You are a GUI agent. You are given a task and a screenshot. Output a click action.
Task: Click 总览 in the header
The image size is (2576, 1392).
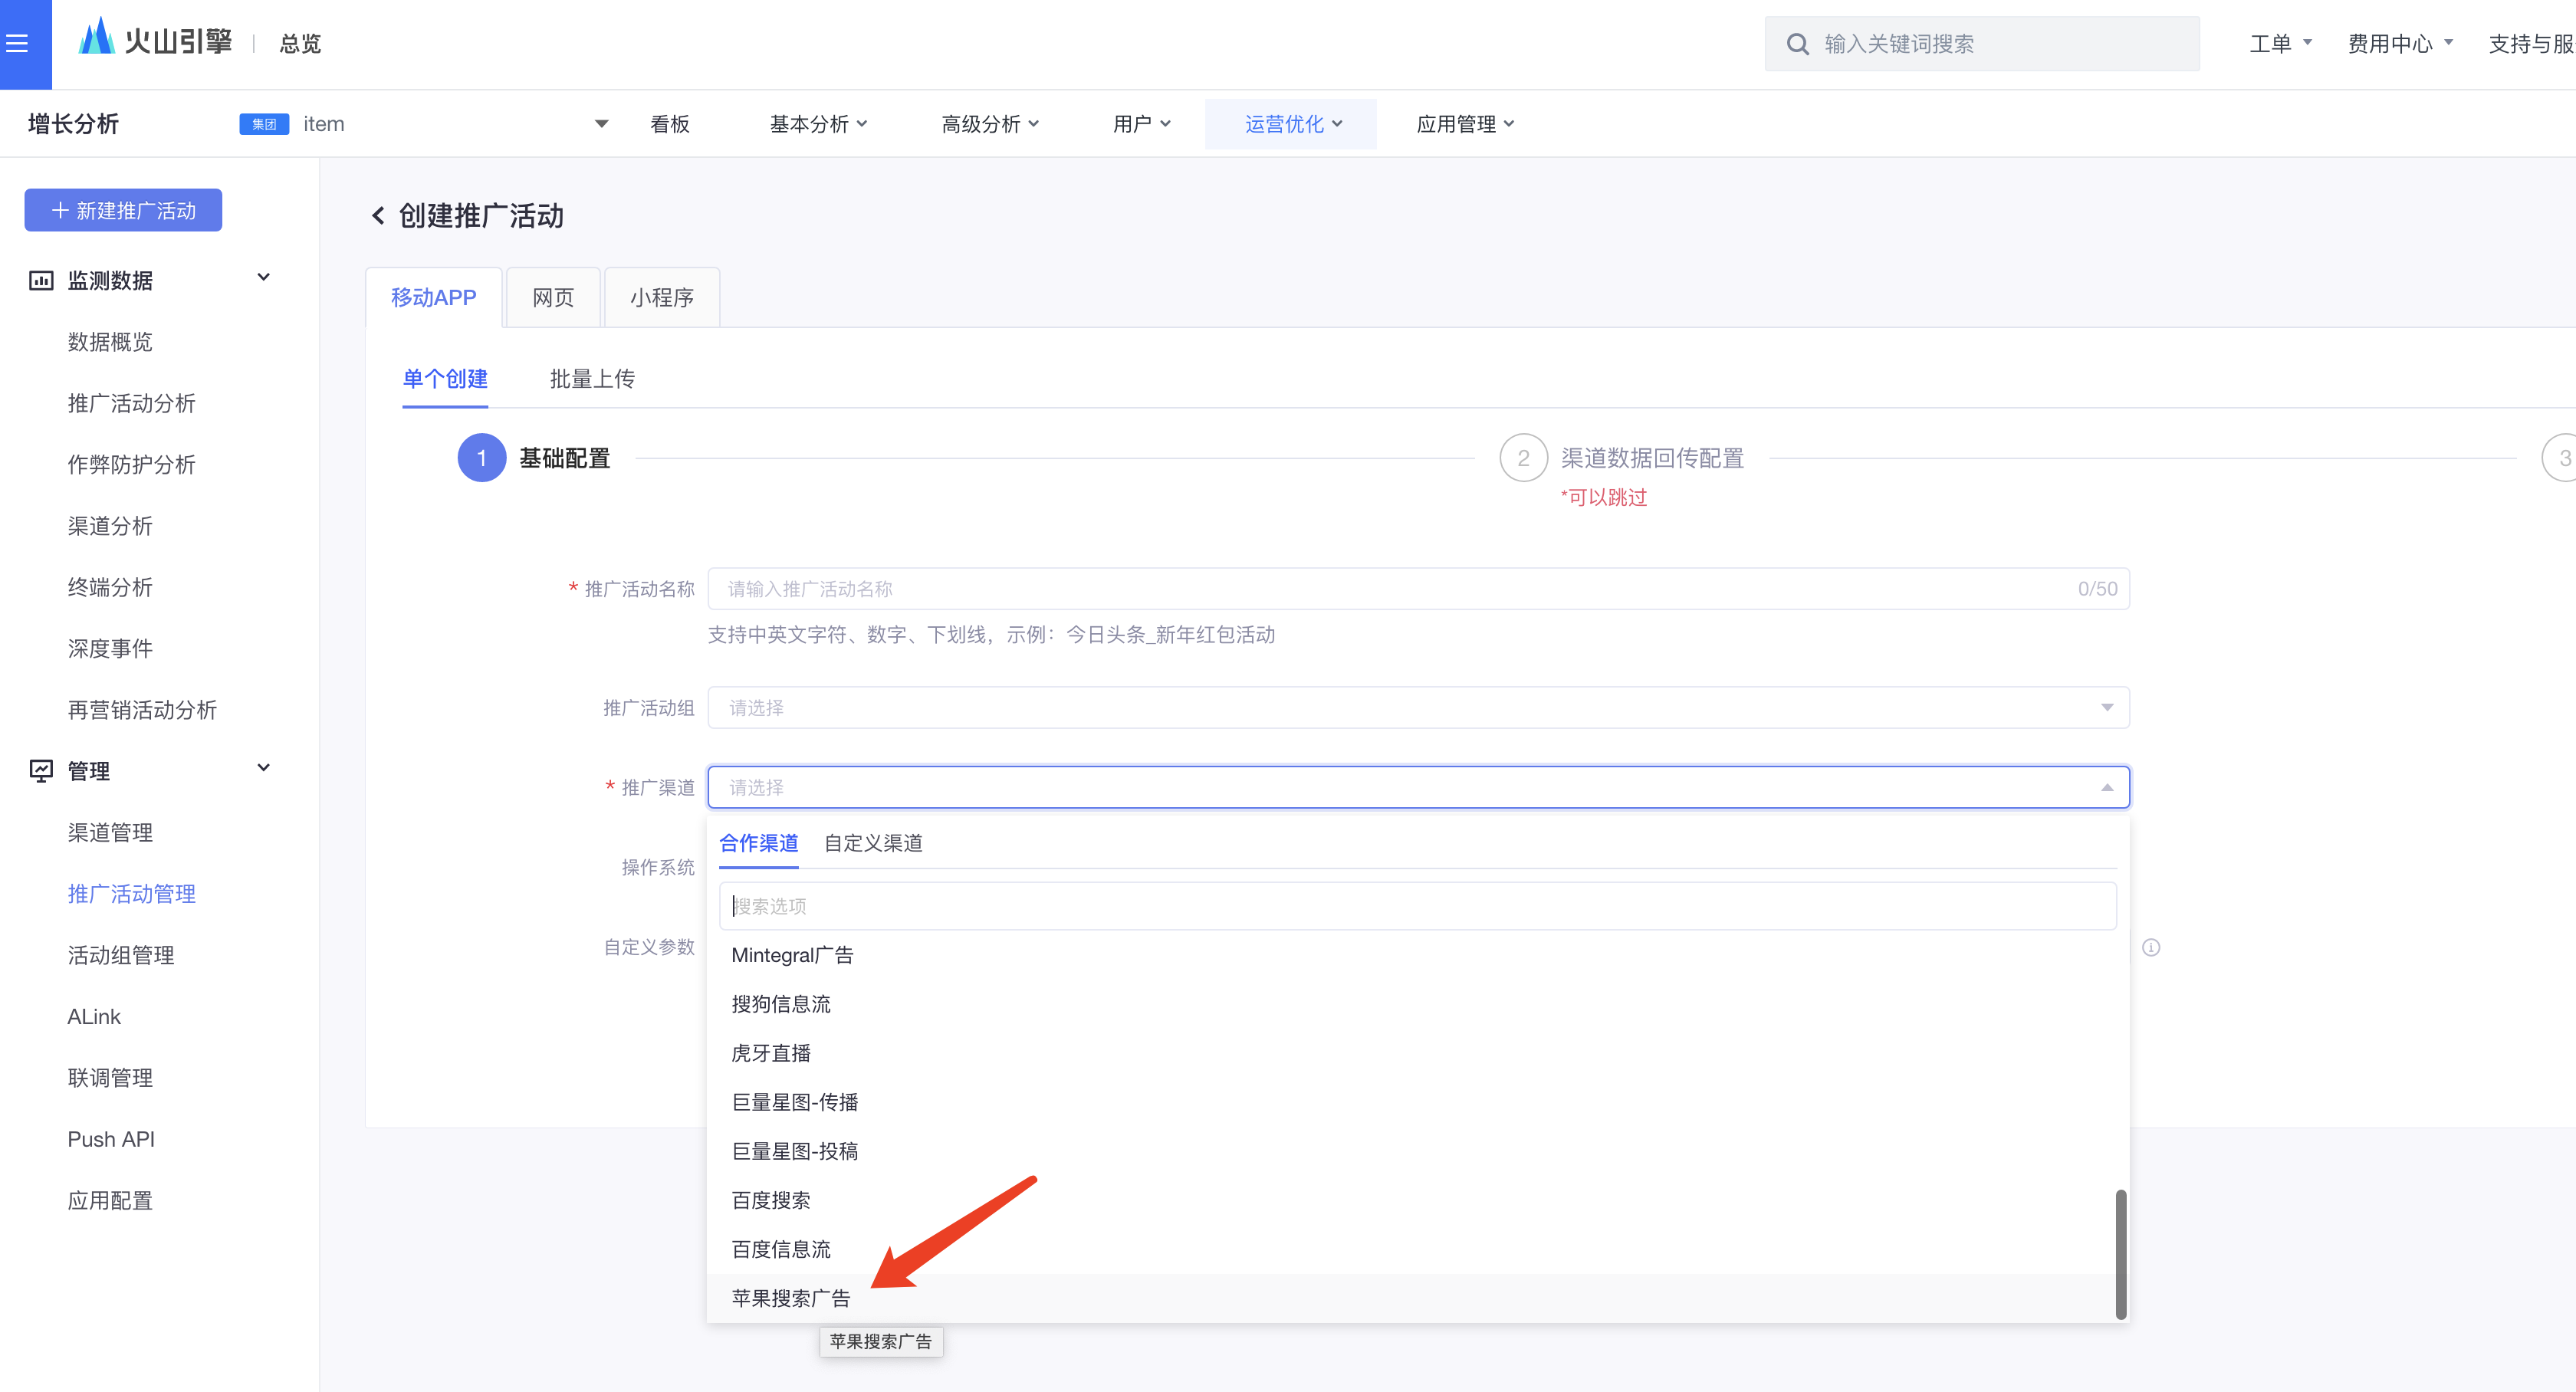coord(300,43)
